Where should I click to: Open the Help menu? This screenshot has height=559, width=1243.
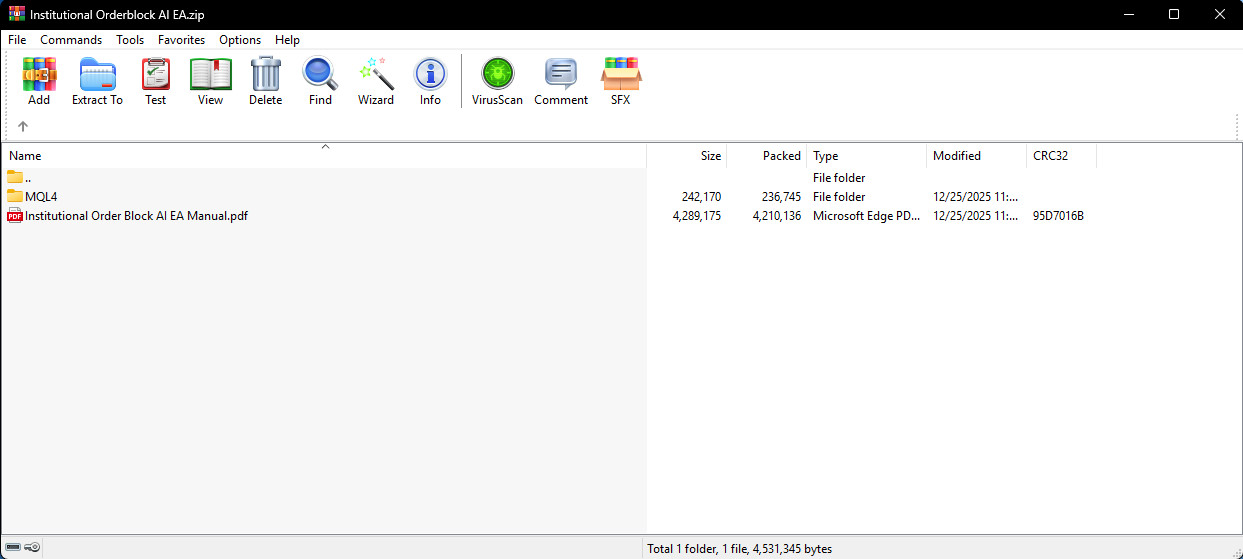pyautogui.click(x=287, y=40)
